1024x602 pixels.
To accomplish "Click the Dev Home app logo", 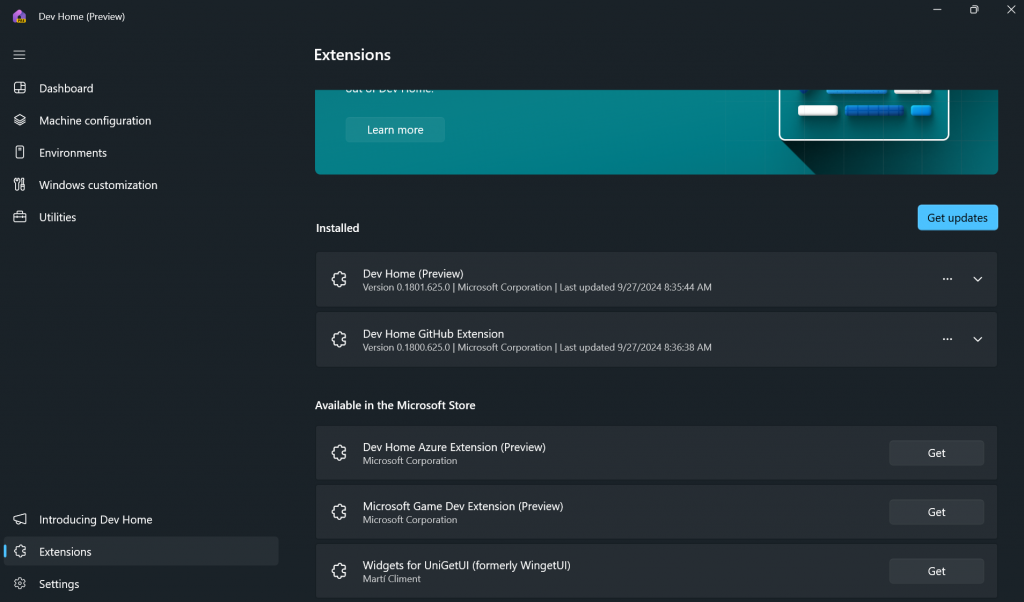I will [x=19, y=16].
